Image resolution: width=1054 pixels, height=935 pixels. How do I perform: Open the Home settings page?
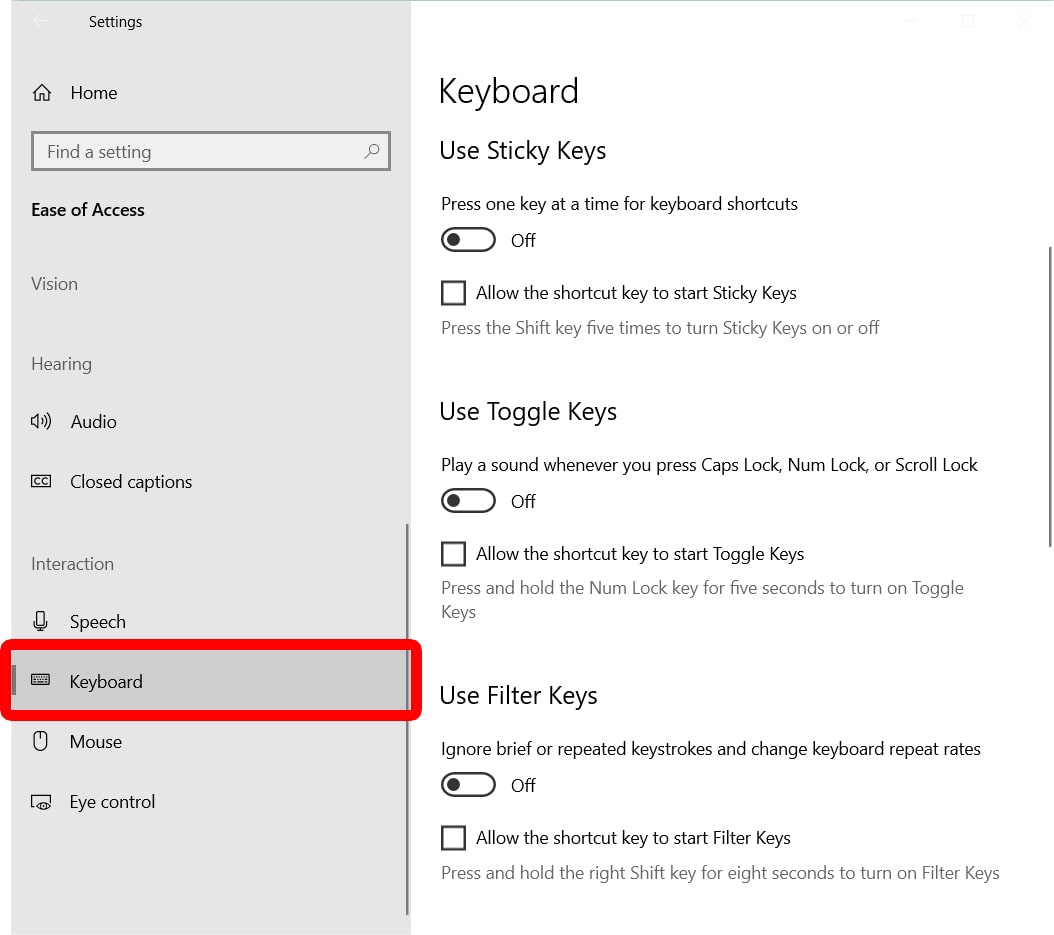(93, 92)
